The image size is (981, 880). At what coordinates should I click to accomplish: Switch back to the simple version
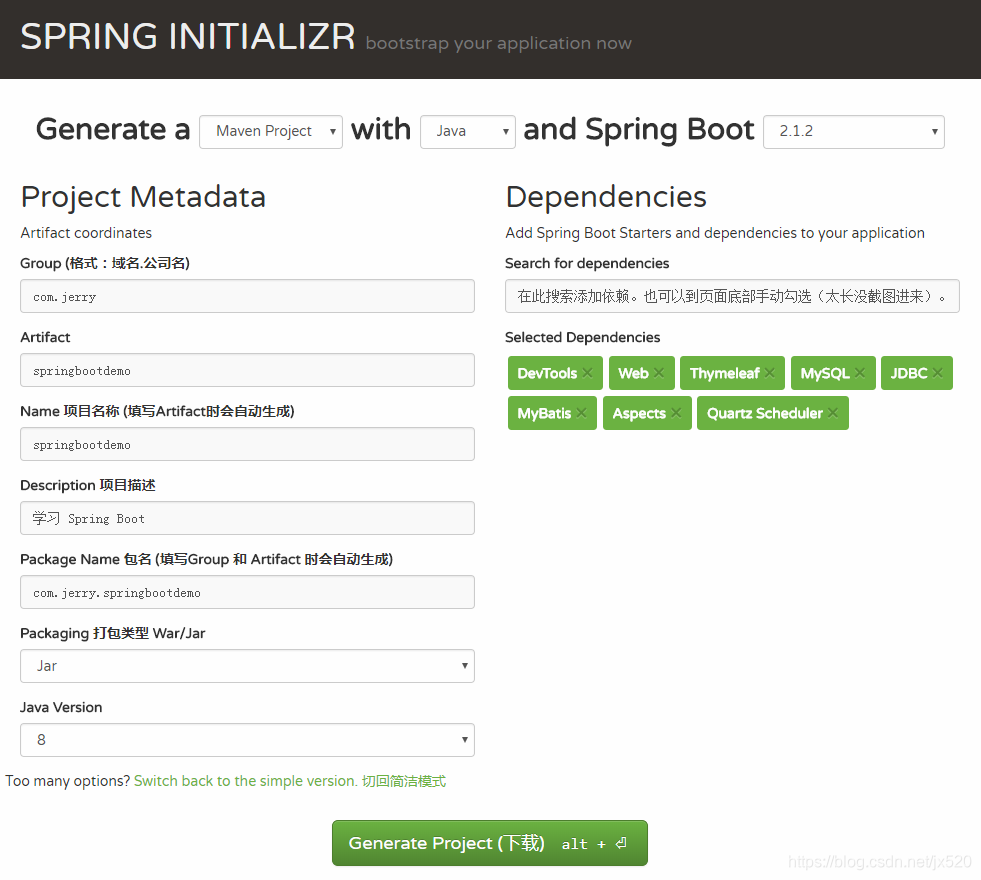(246, 781)
